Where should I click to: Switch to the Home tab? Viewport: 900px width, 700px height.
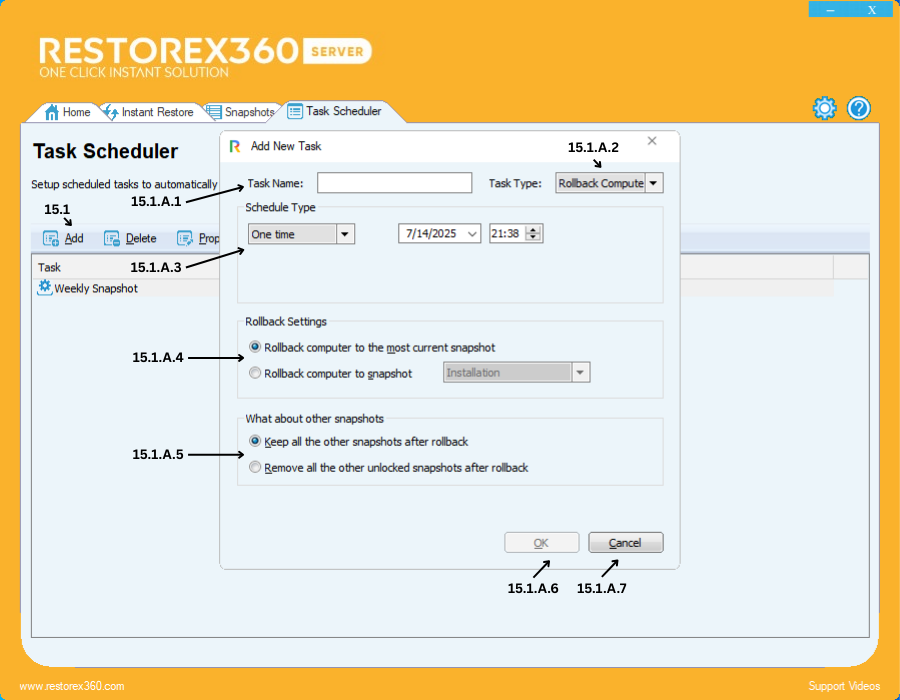[68, 112]
